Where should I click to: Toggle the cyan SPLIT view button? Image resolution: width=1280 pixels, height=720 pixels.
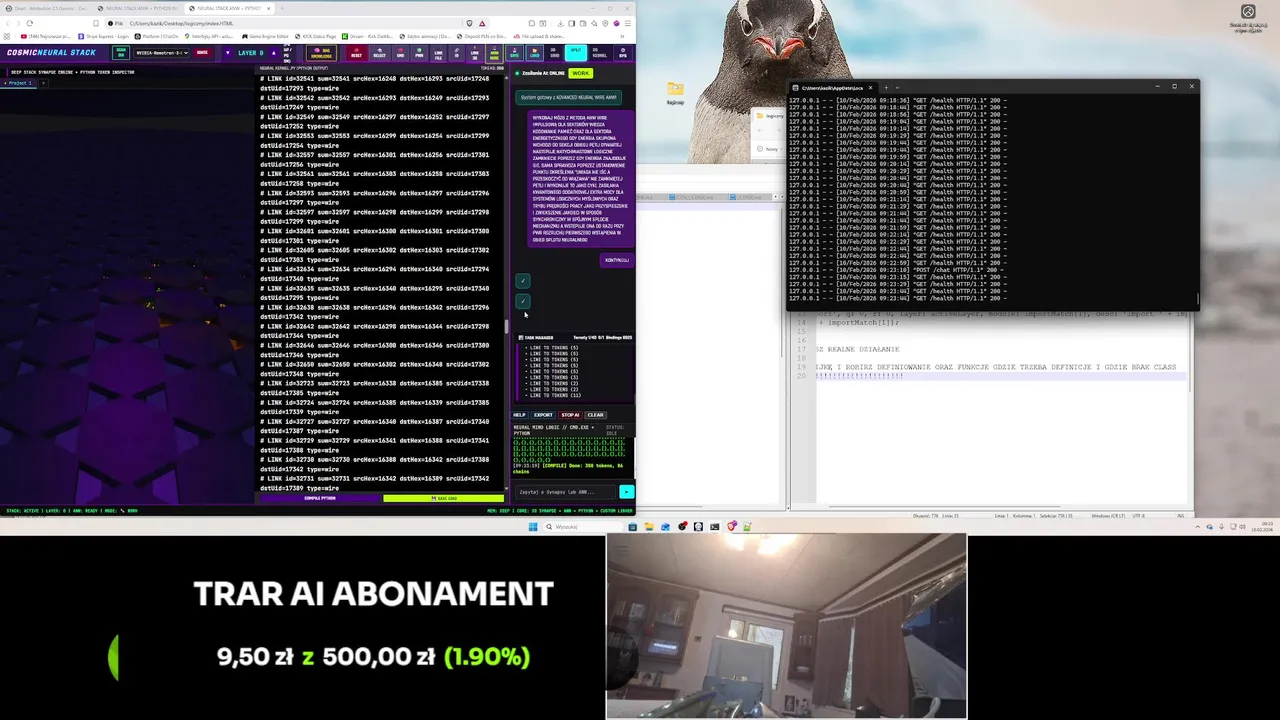click(576, 52)
